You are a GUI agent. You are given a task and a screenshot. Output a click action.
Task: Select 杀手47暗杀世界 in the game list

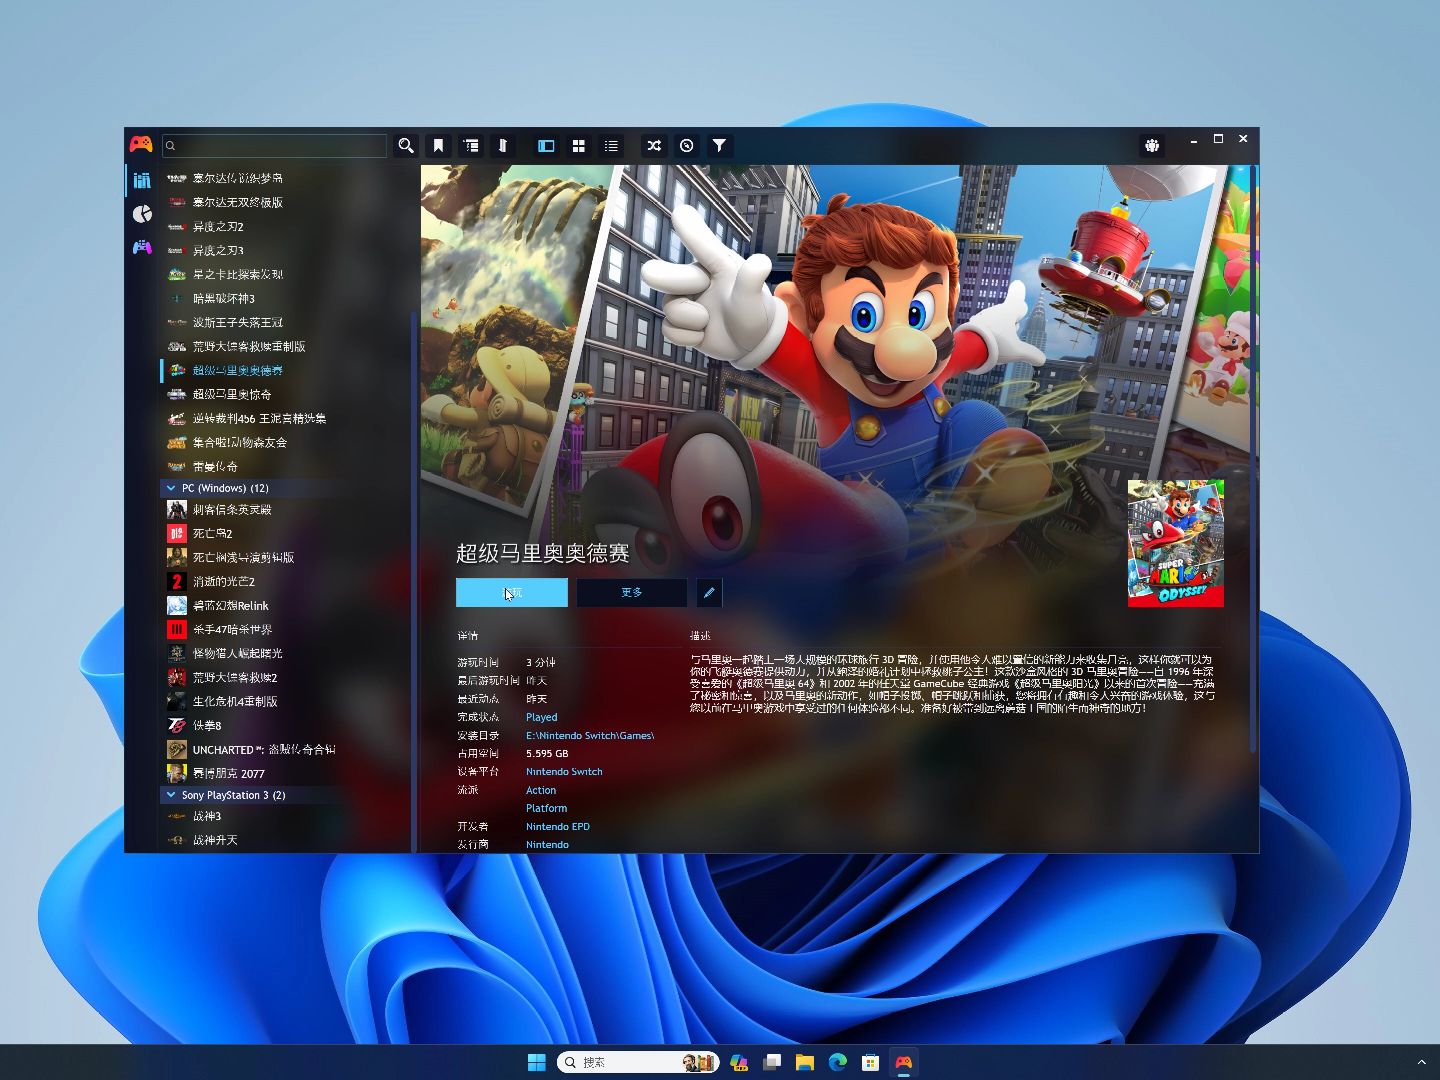click(285, 629)
